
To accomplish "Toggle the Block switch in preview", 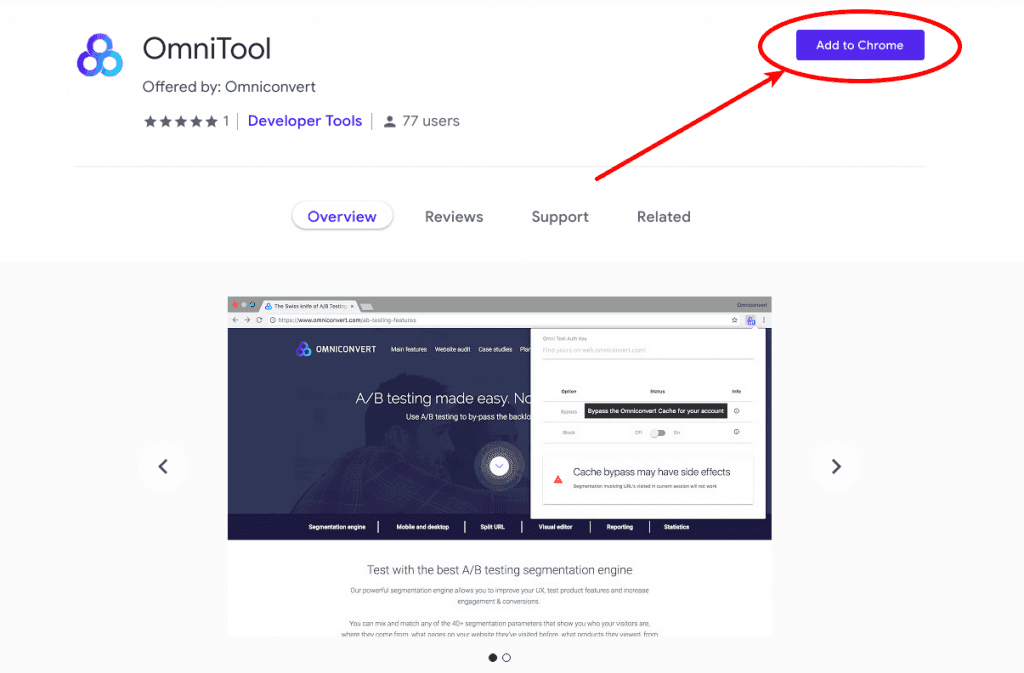I will coord(657,433).
